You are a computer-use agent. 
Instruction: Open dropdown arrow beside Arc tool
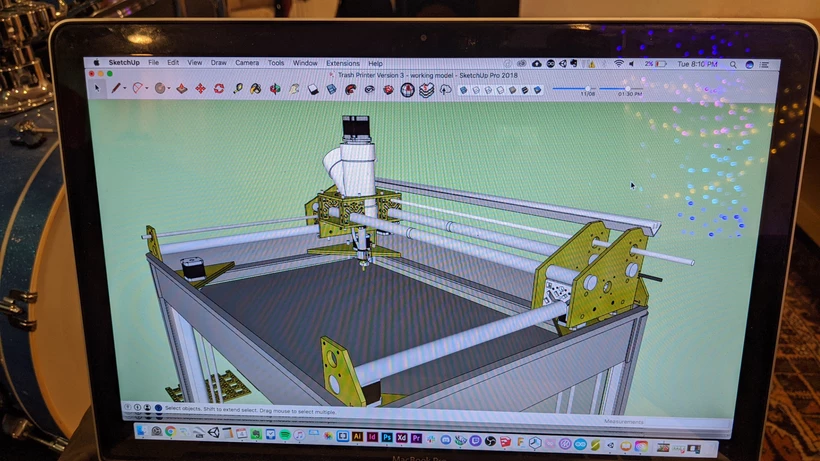pyautogui.click(x=146, y=88)
